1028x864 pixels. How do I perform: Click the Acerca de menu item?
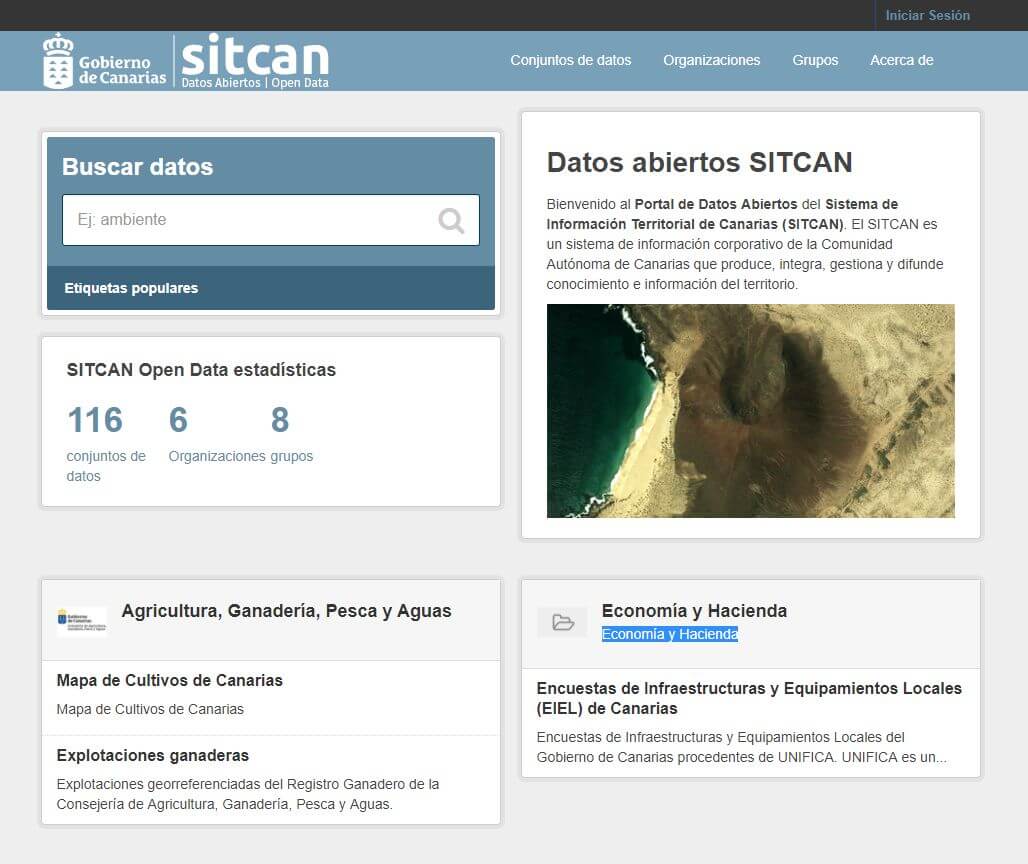(899, 60)
